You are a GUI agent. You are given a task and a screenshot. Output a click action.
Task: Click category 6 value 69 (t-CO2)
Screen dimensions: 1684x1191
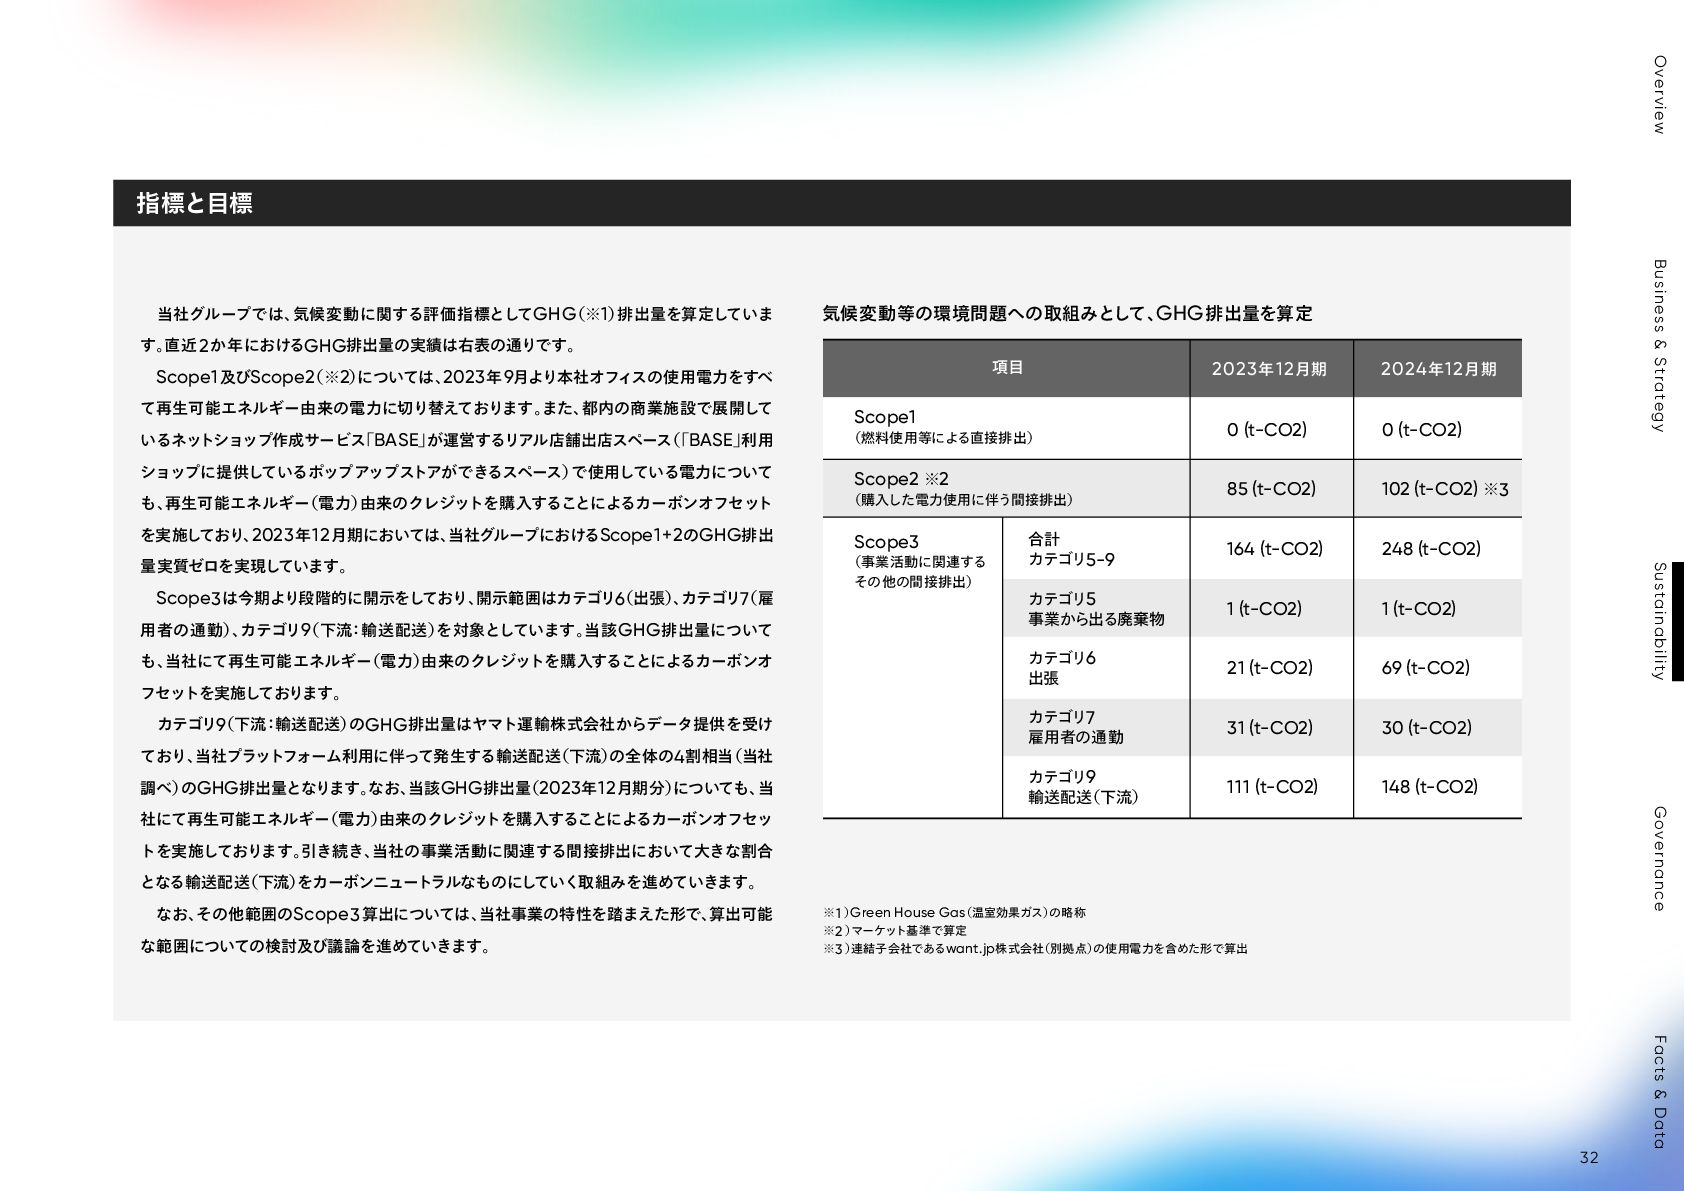tap(1425, 668)
